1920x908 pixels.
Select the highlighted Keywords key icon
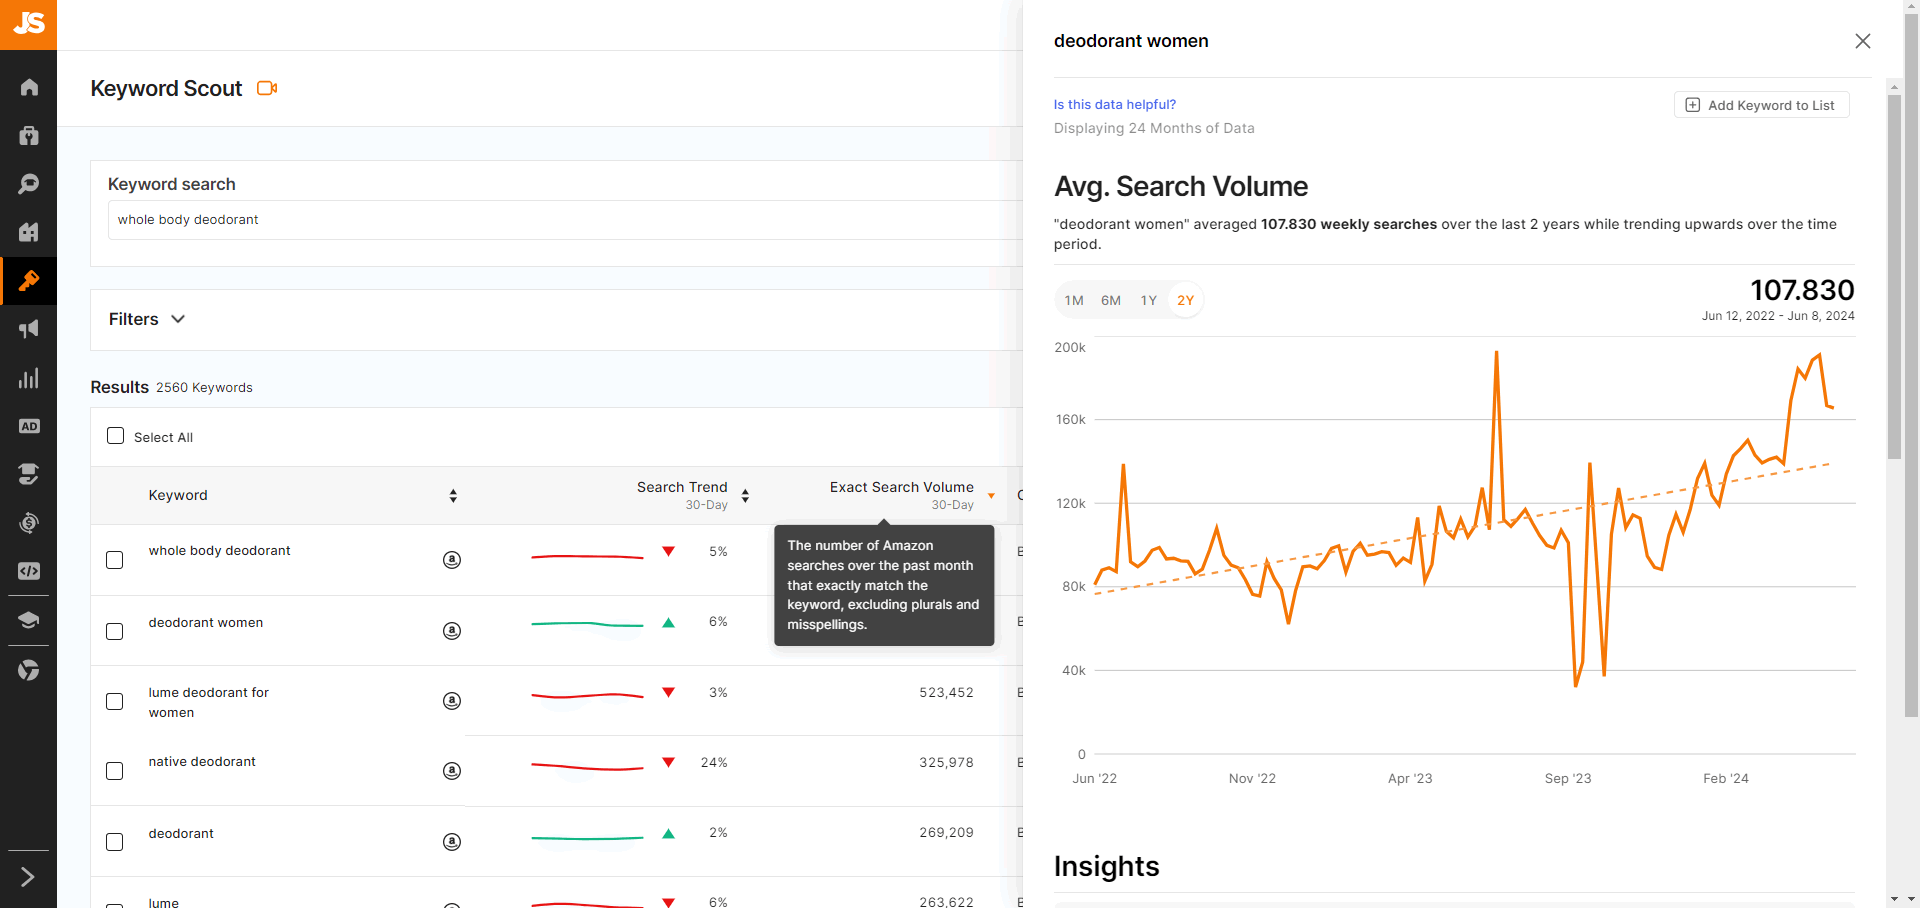click(x=28, y=281)
